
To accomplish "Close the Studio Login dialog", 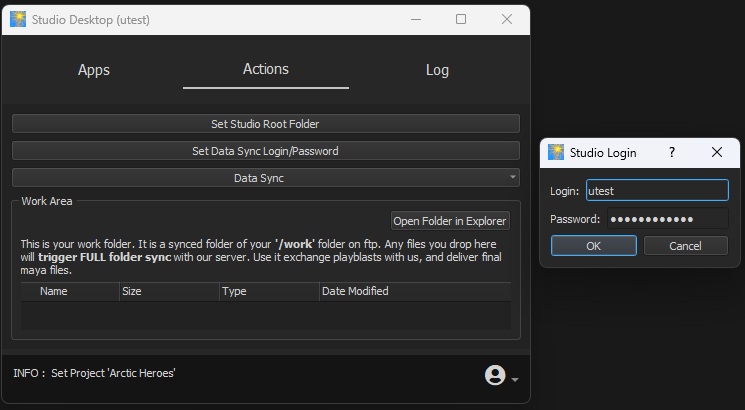I will pyautogui.click(x=716, y=153).
